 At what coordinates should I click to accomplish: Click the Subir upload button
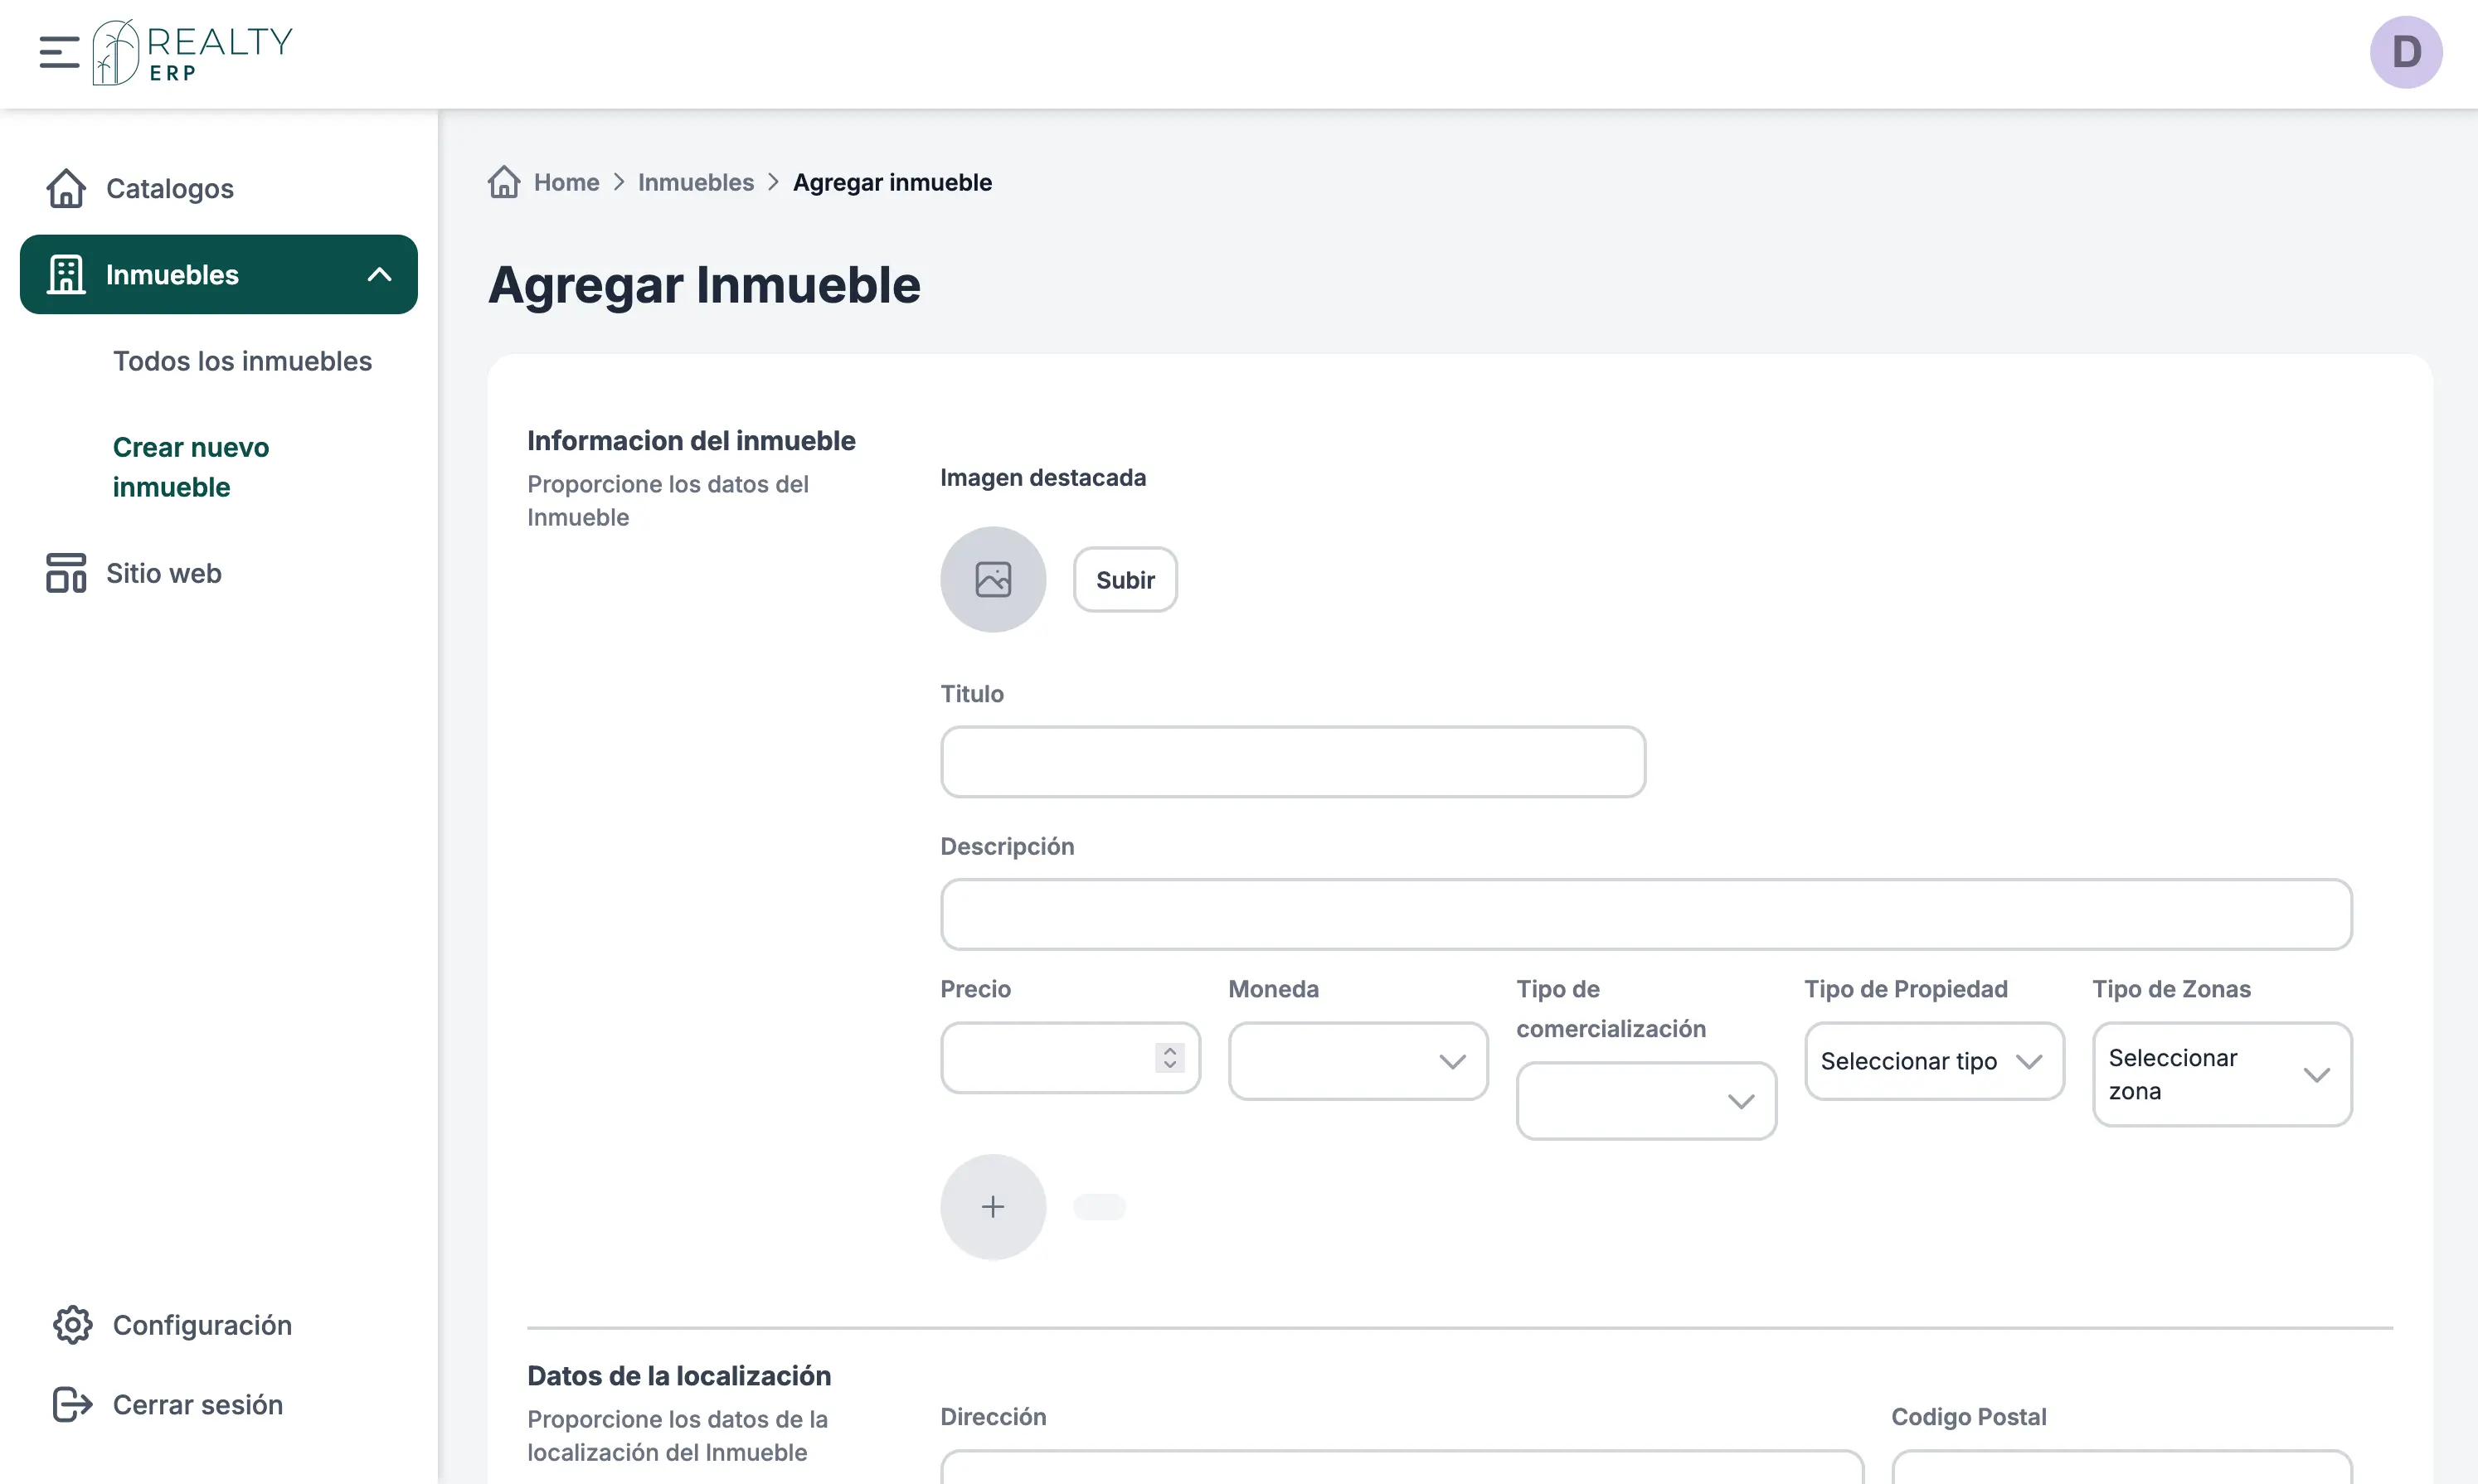pos(1124,580)
